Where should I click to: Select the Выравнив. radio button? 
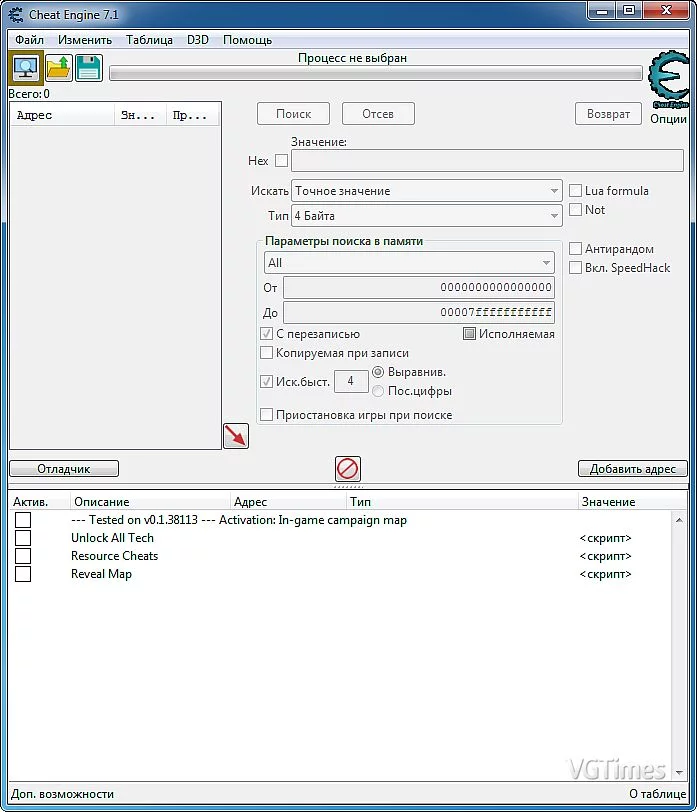[378, 372]
